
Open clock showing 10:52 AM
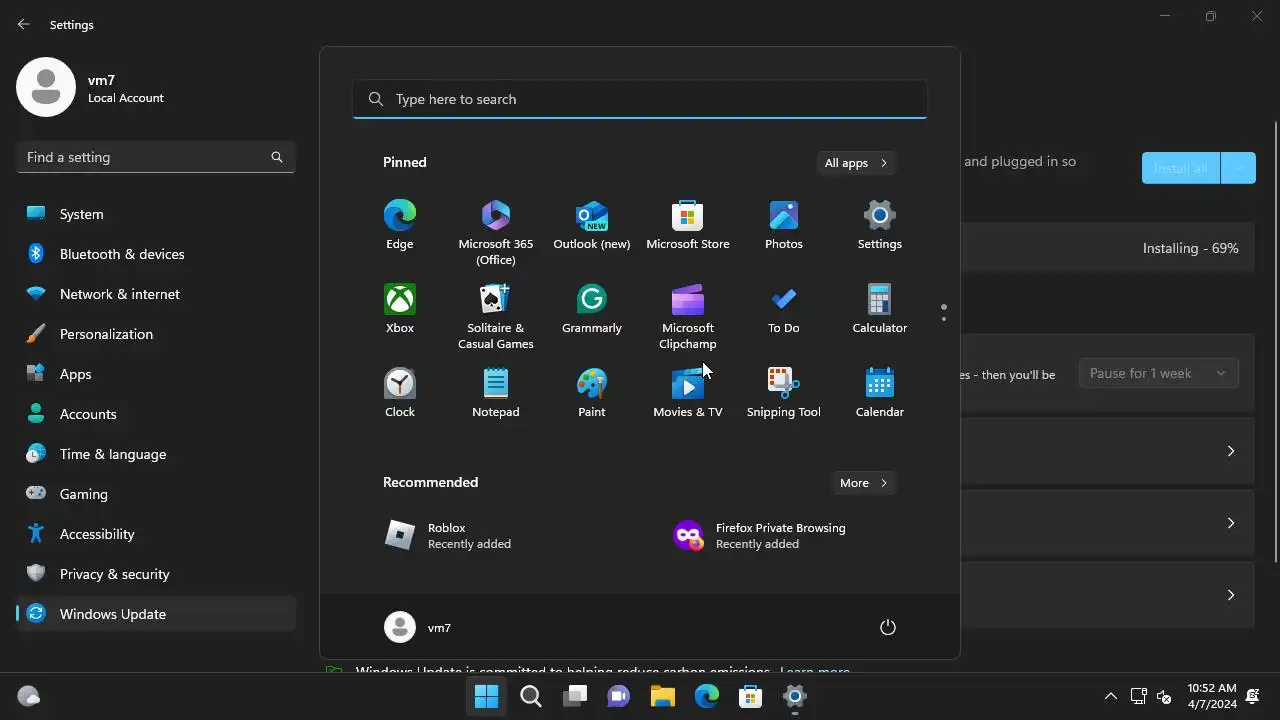[1212, 696]
